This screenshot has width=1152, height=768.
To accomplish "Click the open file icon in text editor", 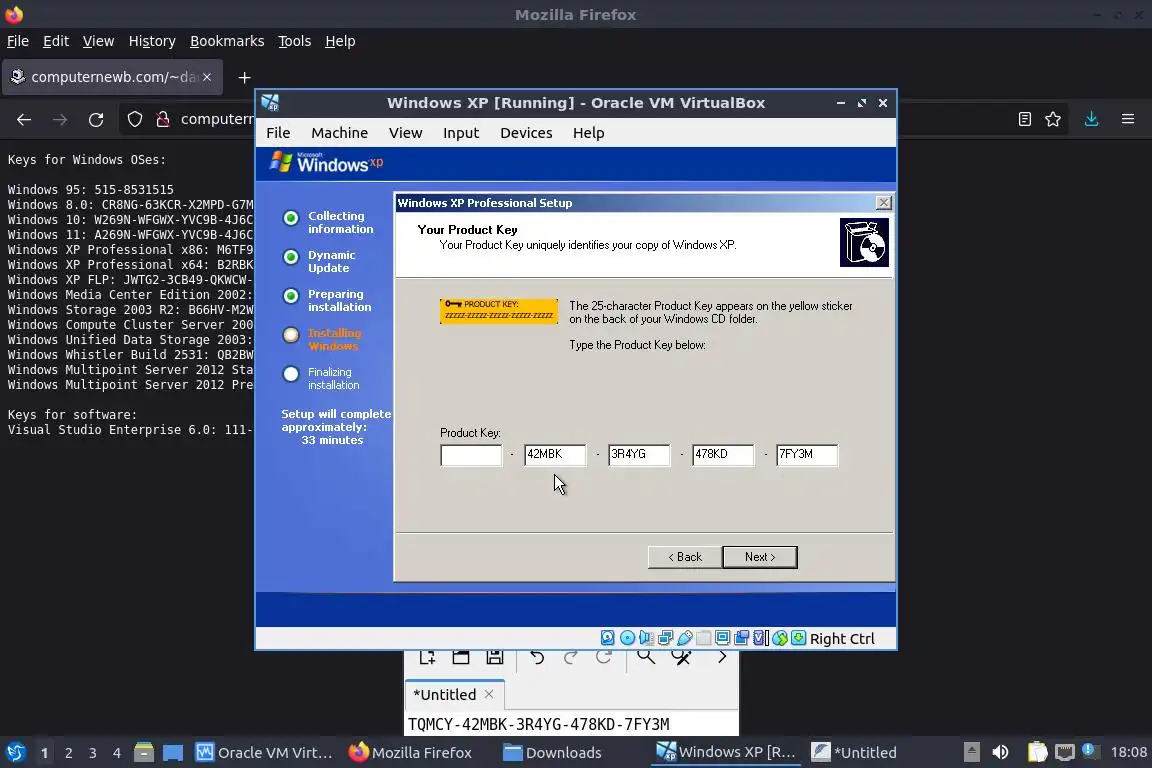I will (x=461, y=656).
